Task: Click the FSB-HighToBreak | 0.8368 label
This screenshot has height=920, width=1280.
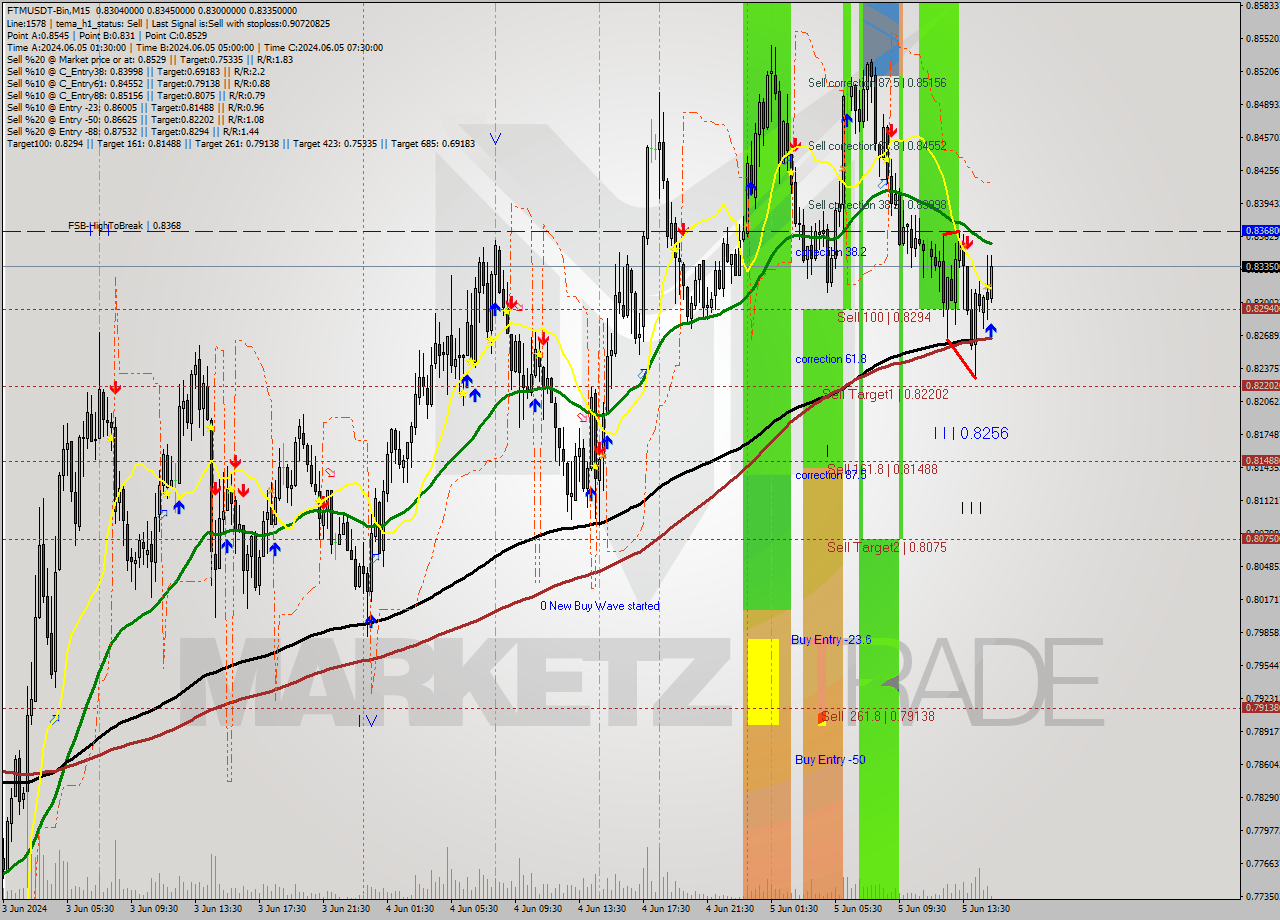Action: coord(125,226)
